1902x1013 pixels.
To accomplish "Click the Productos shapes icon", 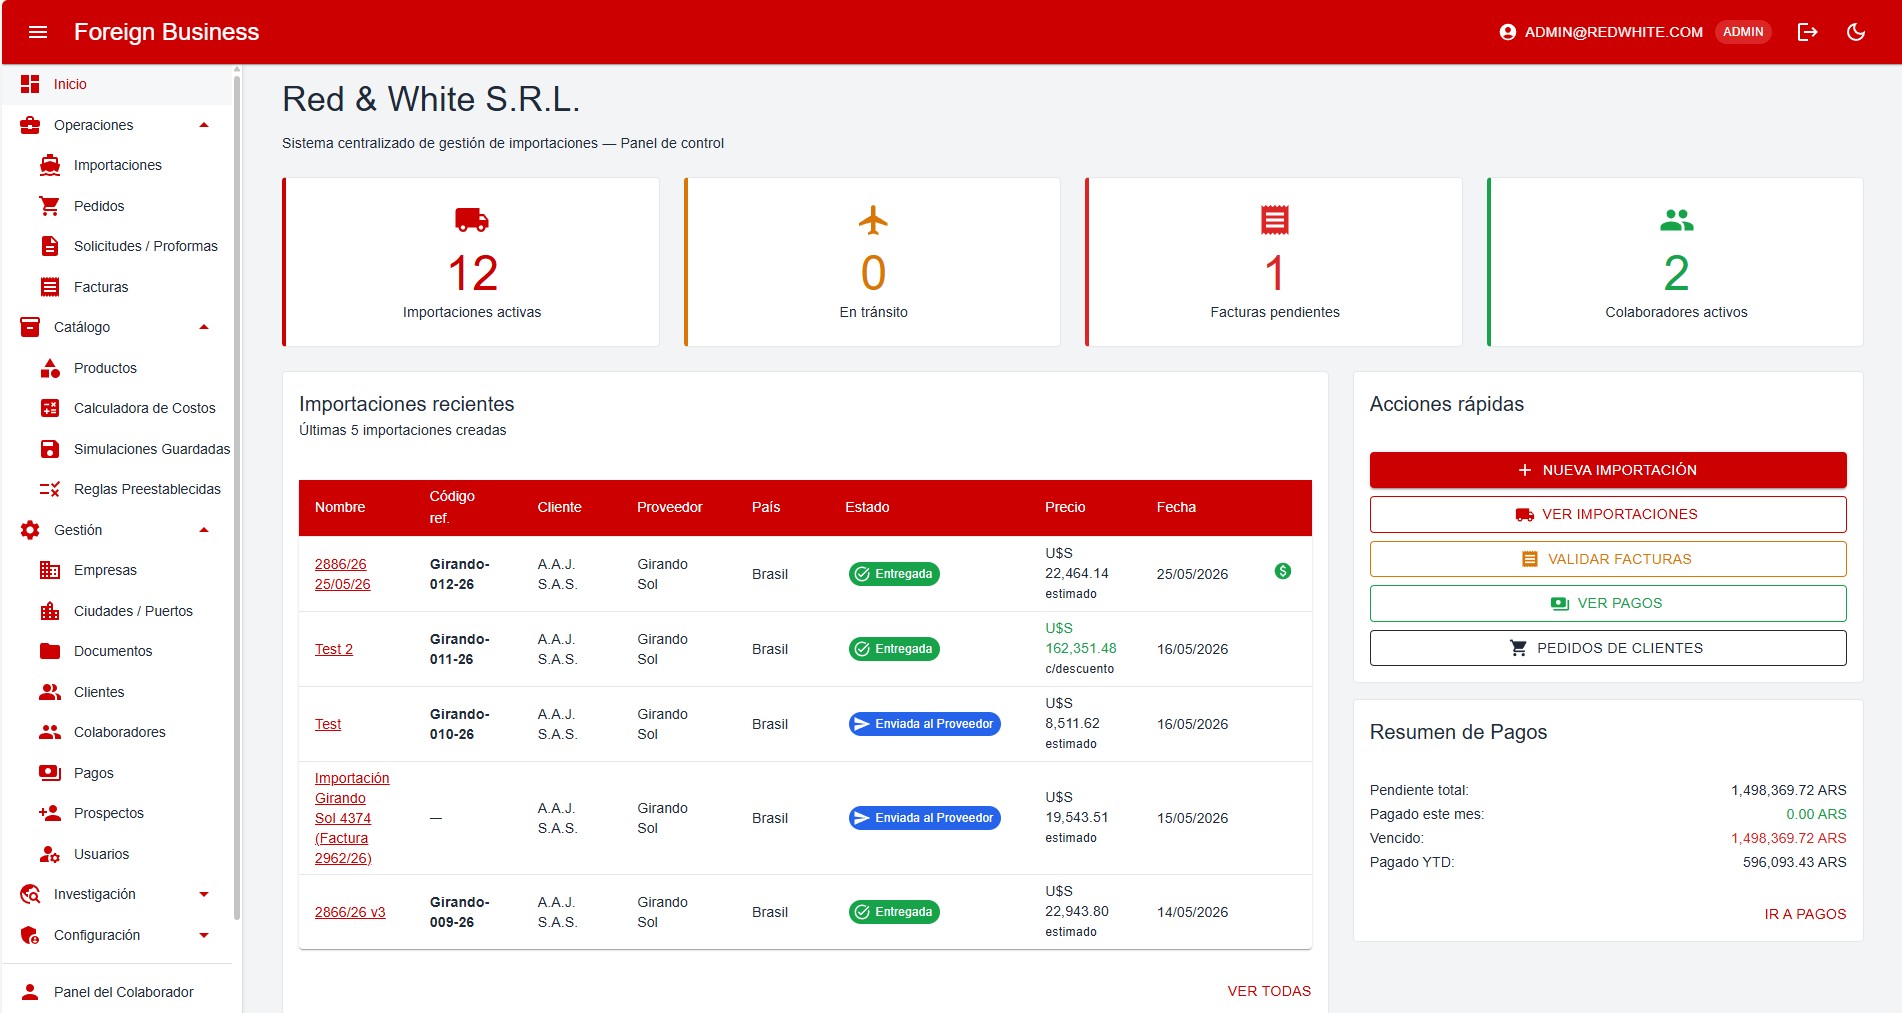I will (x=50, y=368).
